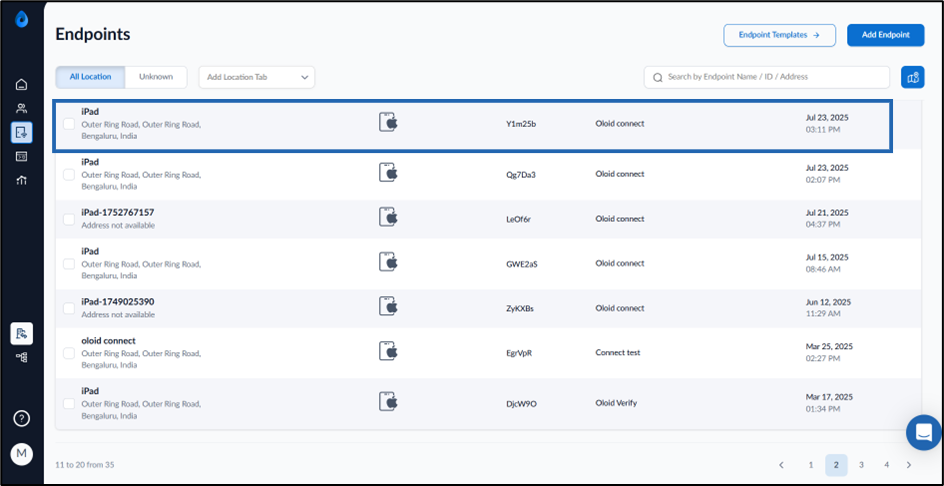Open the Users icon in sidebar
The height and width of the screenshot is (486, 944).
click(22, 108)
